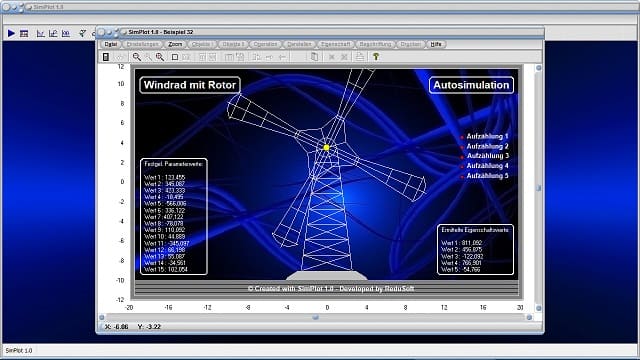
Task: Click the 'Y: -3.22' coordinate readout
Action: tap(149, 327)
